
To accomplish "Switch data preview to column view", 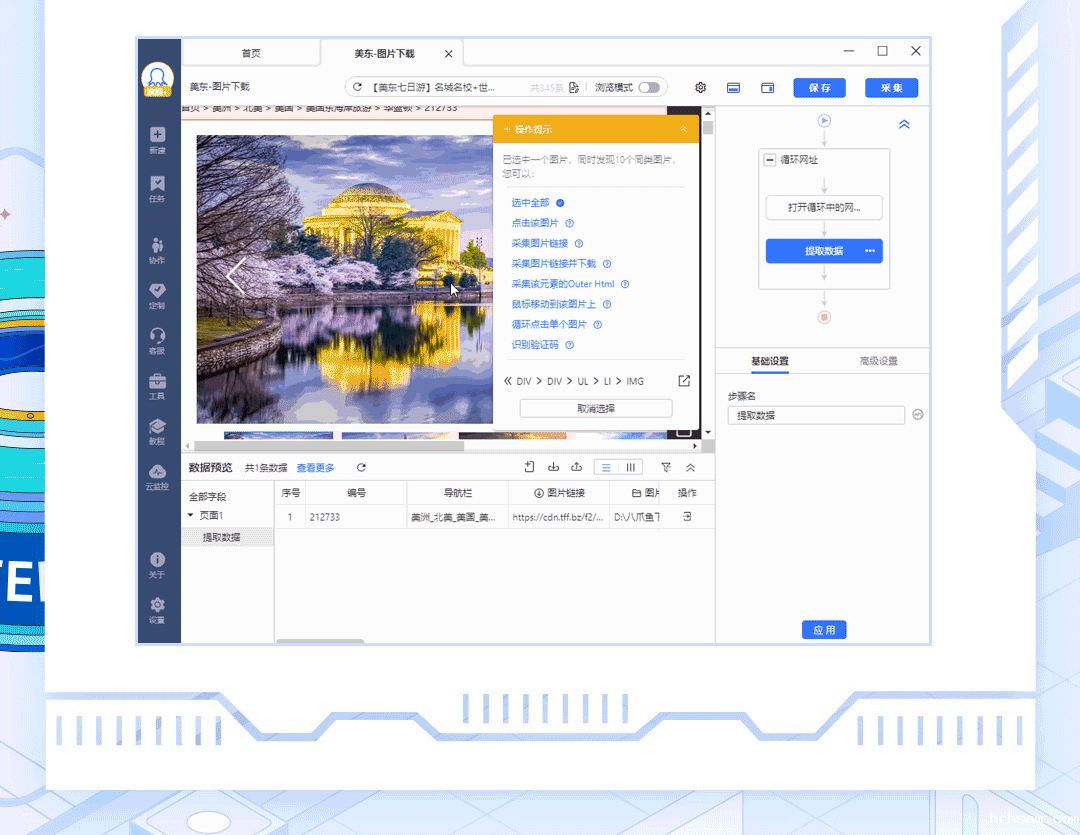I will click(x=631, y=467).
